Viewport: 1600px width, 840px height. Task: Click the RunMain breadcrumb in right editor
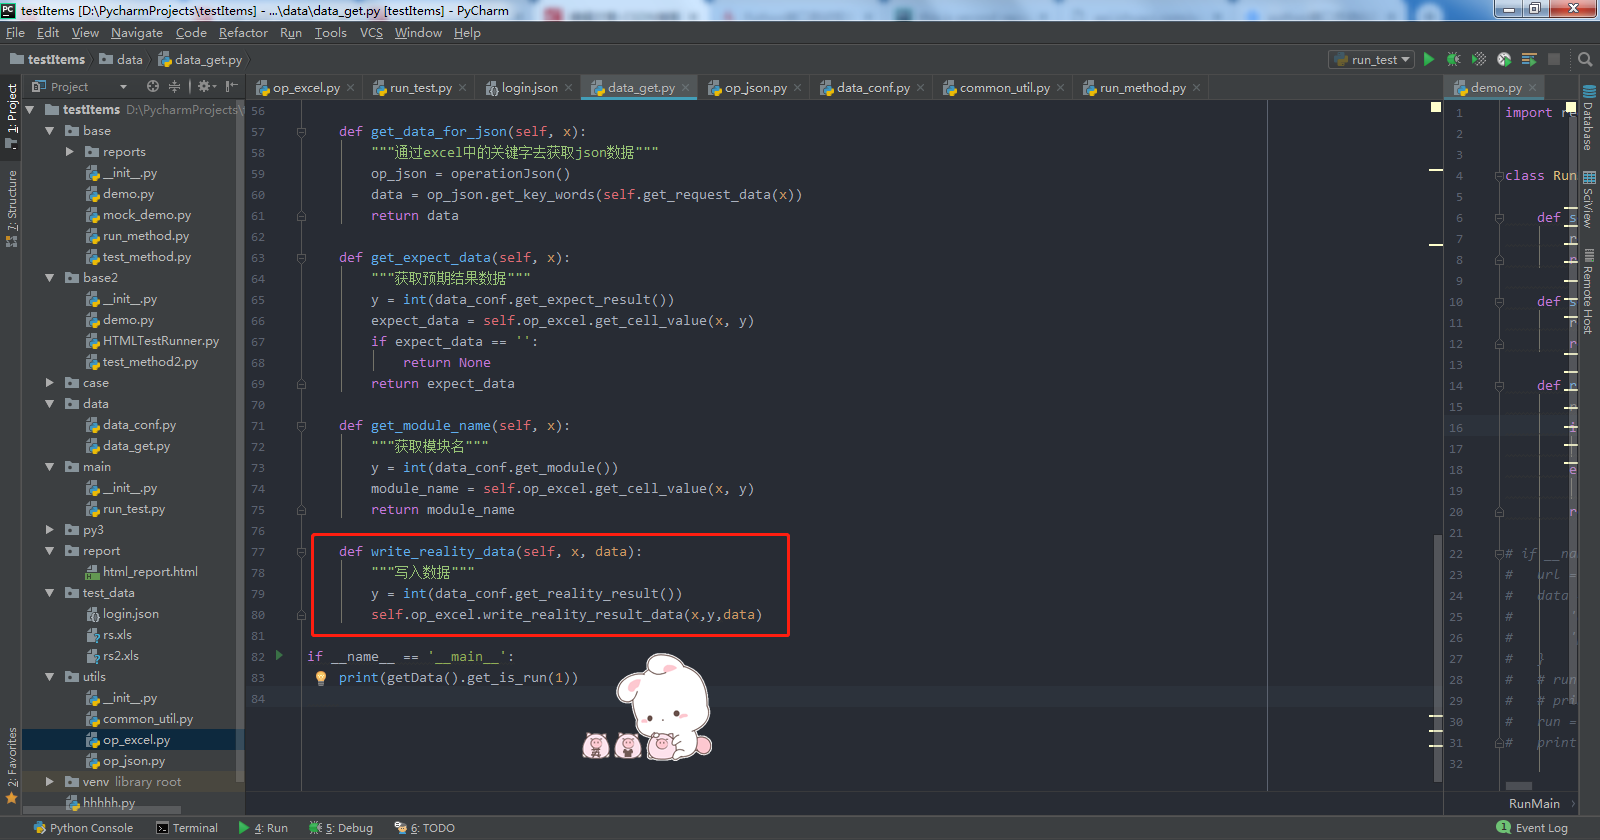click(1534, 803)
